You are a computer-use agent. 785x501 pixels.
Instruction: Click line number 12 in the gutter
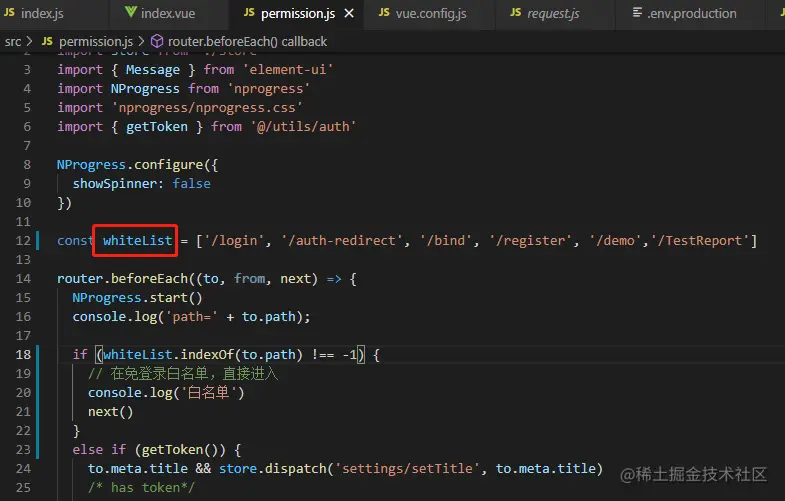point(23,241)
